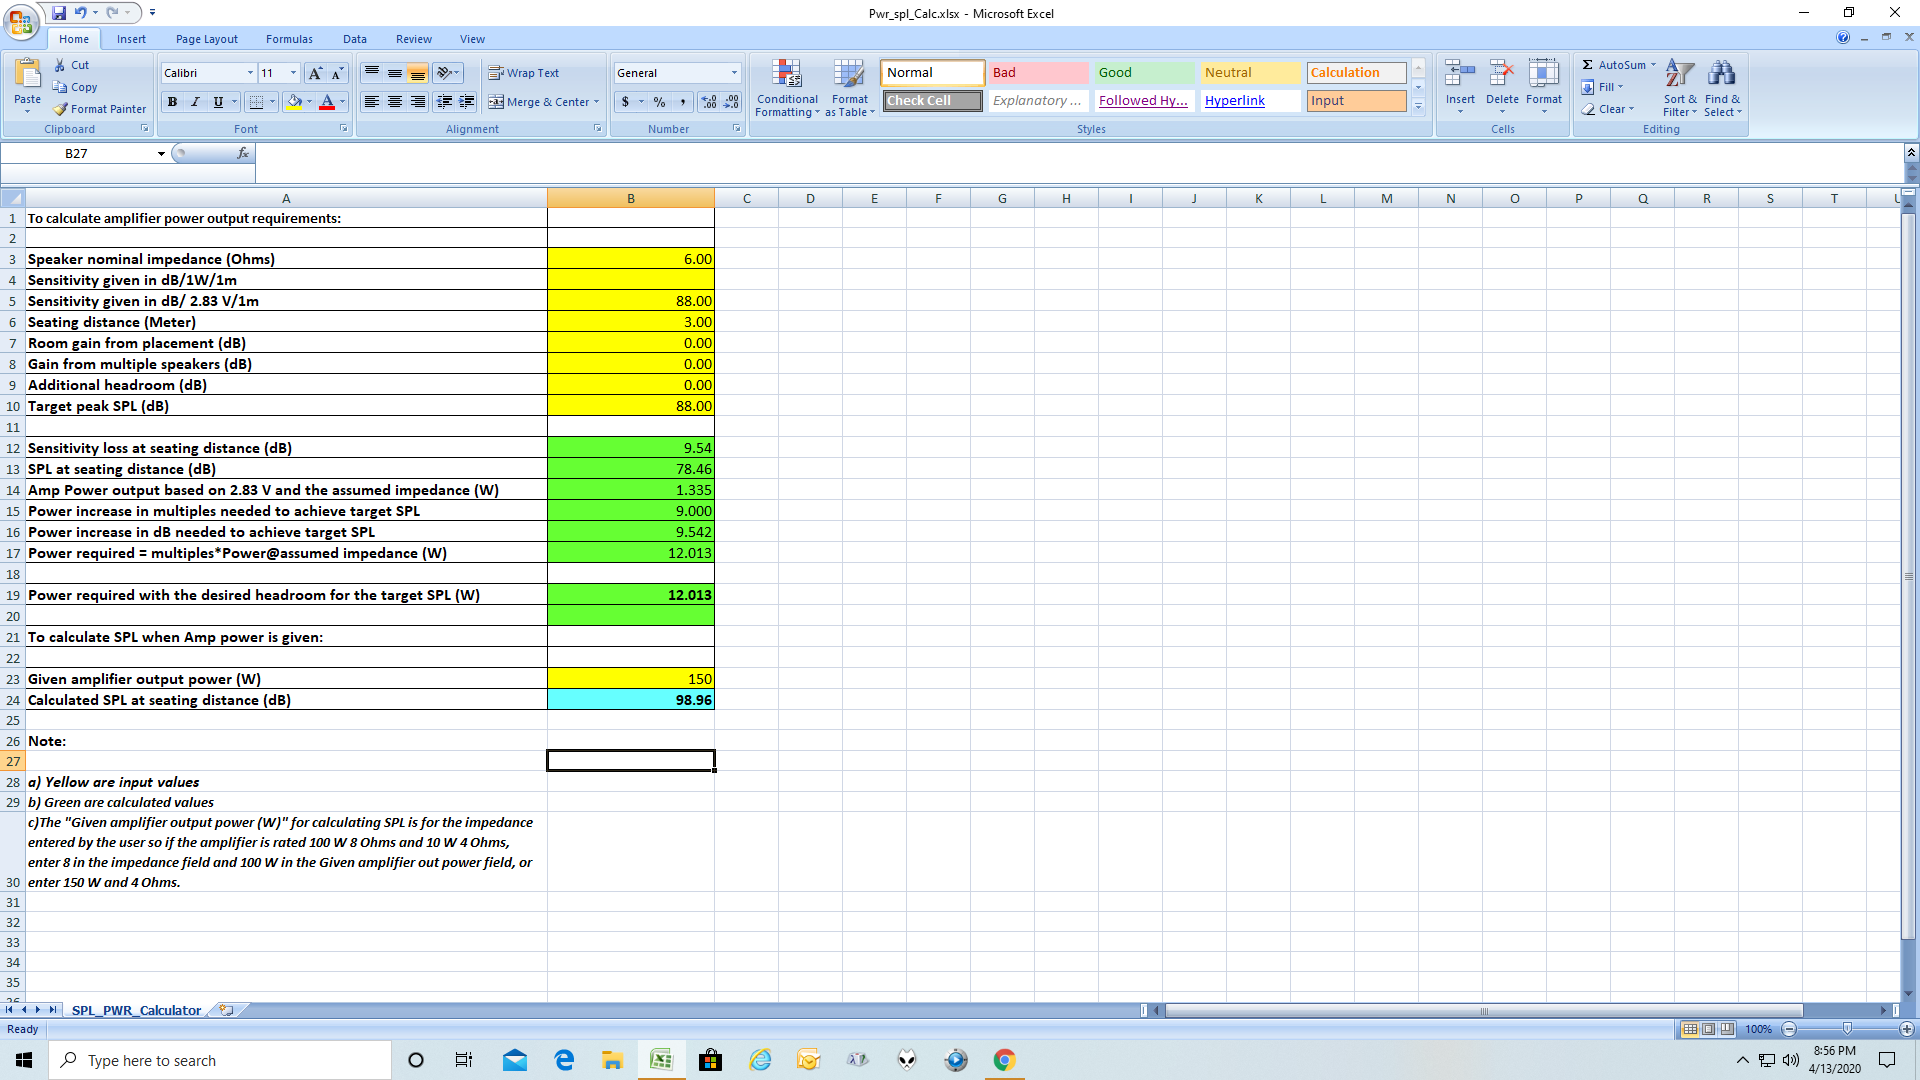Screen dimensions: 1920x1080
Task: Click the Shrink Font icon
Action: [337, 73]
